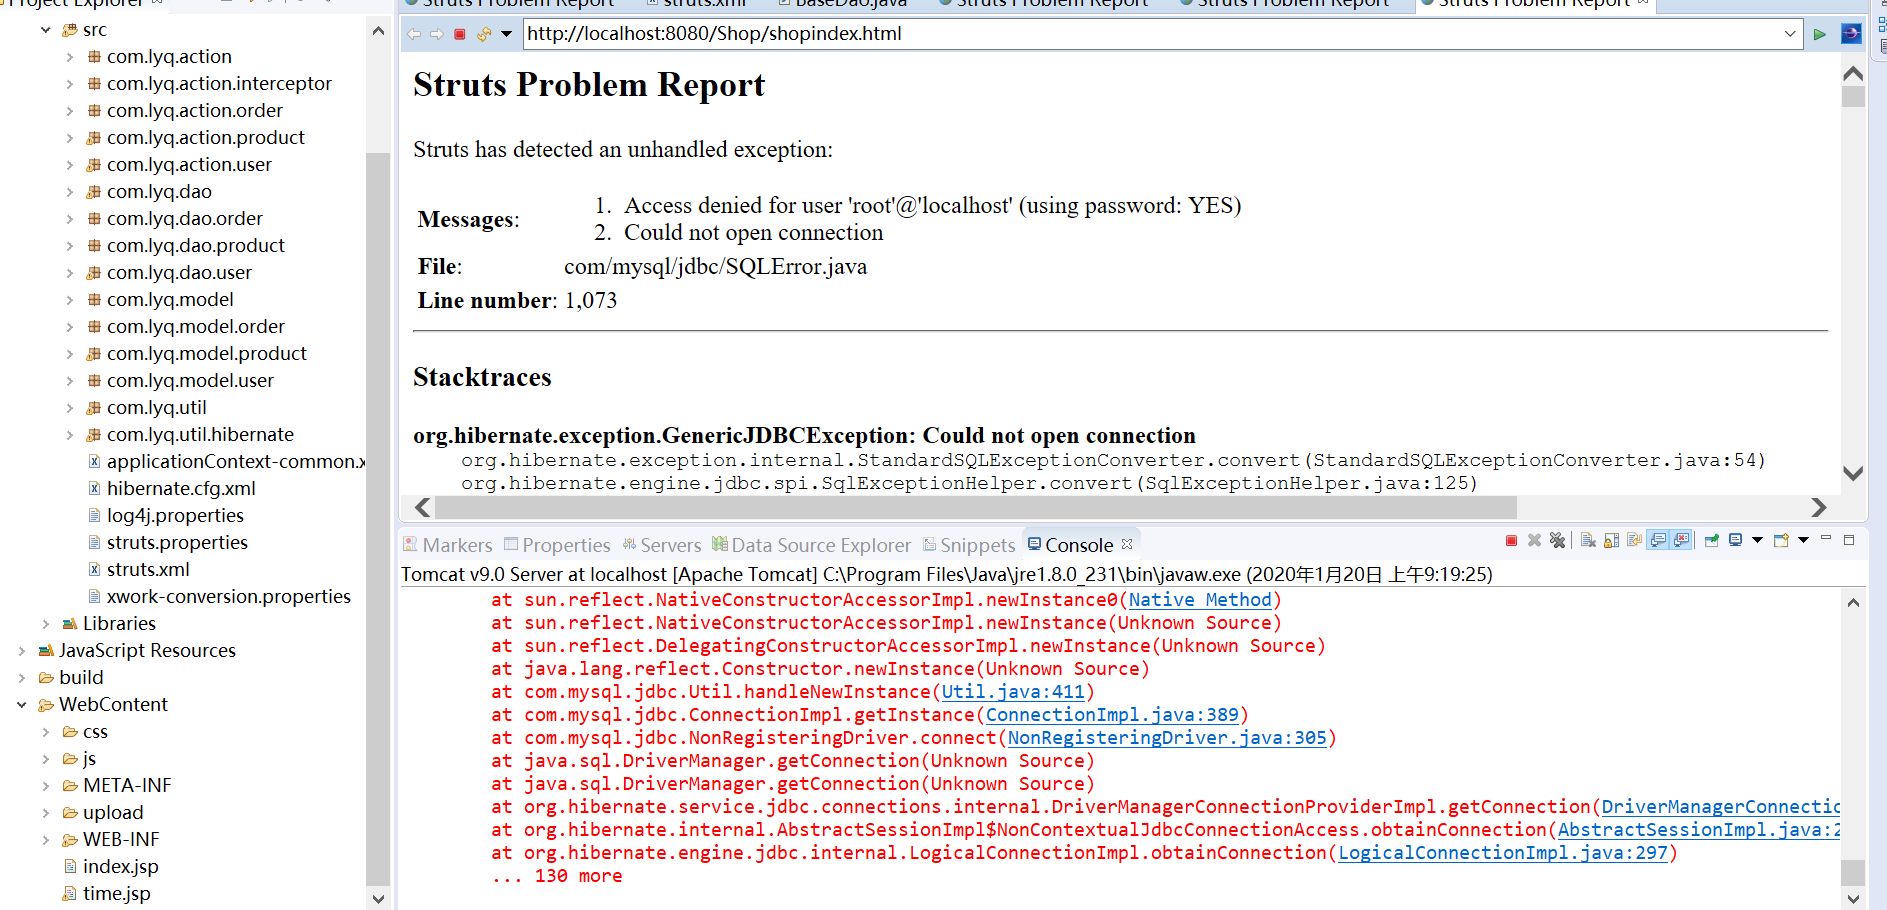This screenshot has width=1887, height=910.
Task: Expand the com.lyq.dao package
Action: click(70, 192)
